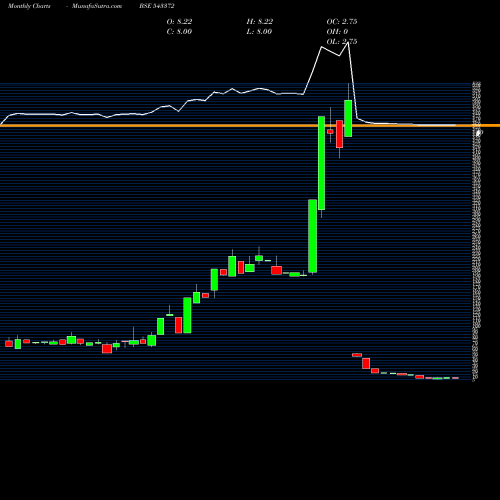
Task: Click the 'OH: 0' value
Action: click(x=337, y=32)
